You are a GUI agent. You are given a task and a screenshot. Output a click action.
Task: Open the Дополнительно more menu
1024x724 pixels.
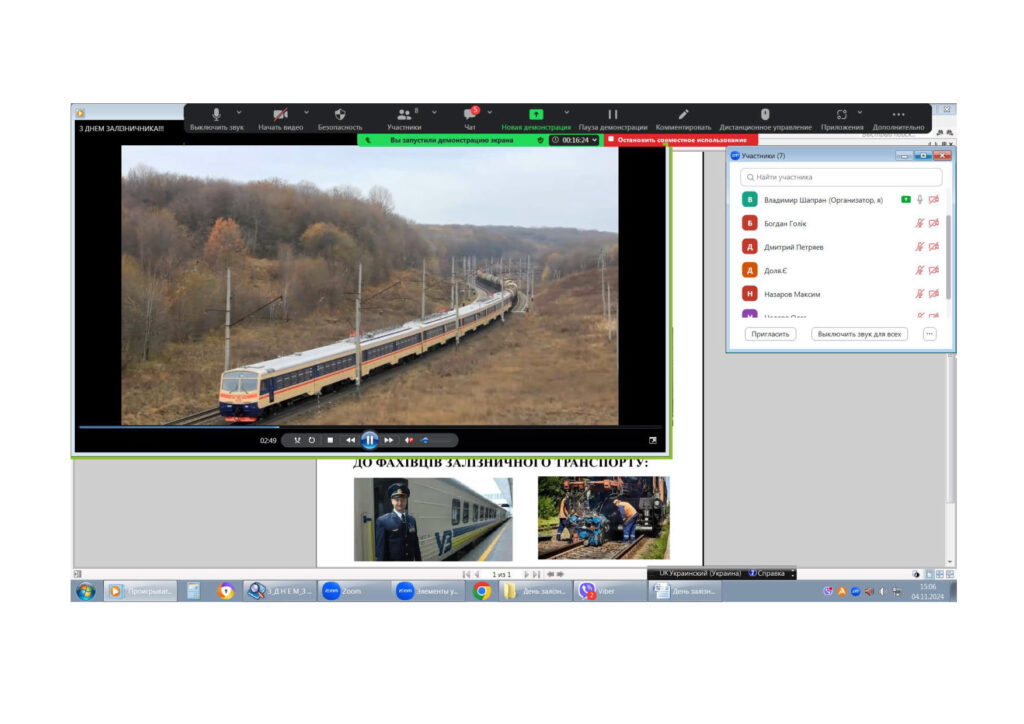coord(899,114)
